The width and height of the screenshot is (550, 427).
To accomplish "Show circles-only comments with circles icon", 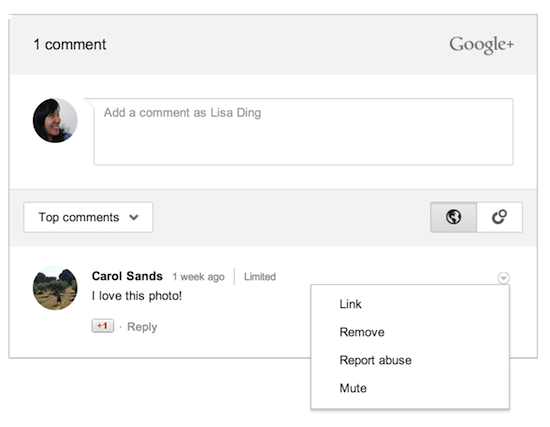I will coord(499,217).
